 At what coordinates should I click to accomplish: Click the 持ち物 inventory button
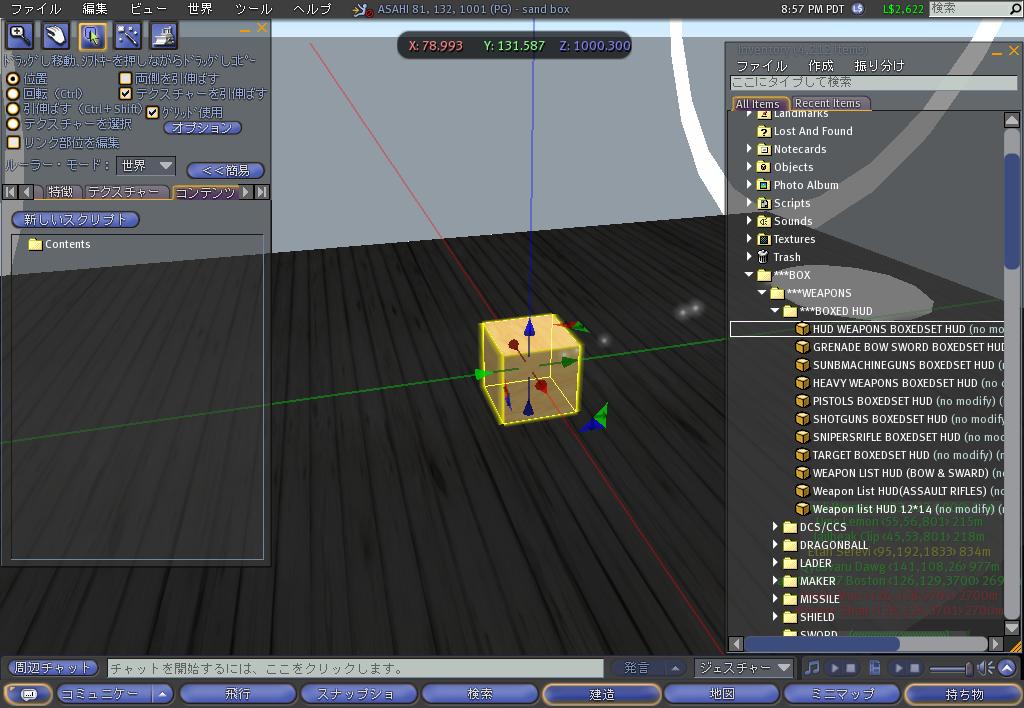(x=964, y=694)
